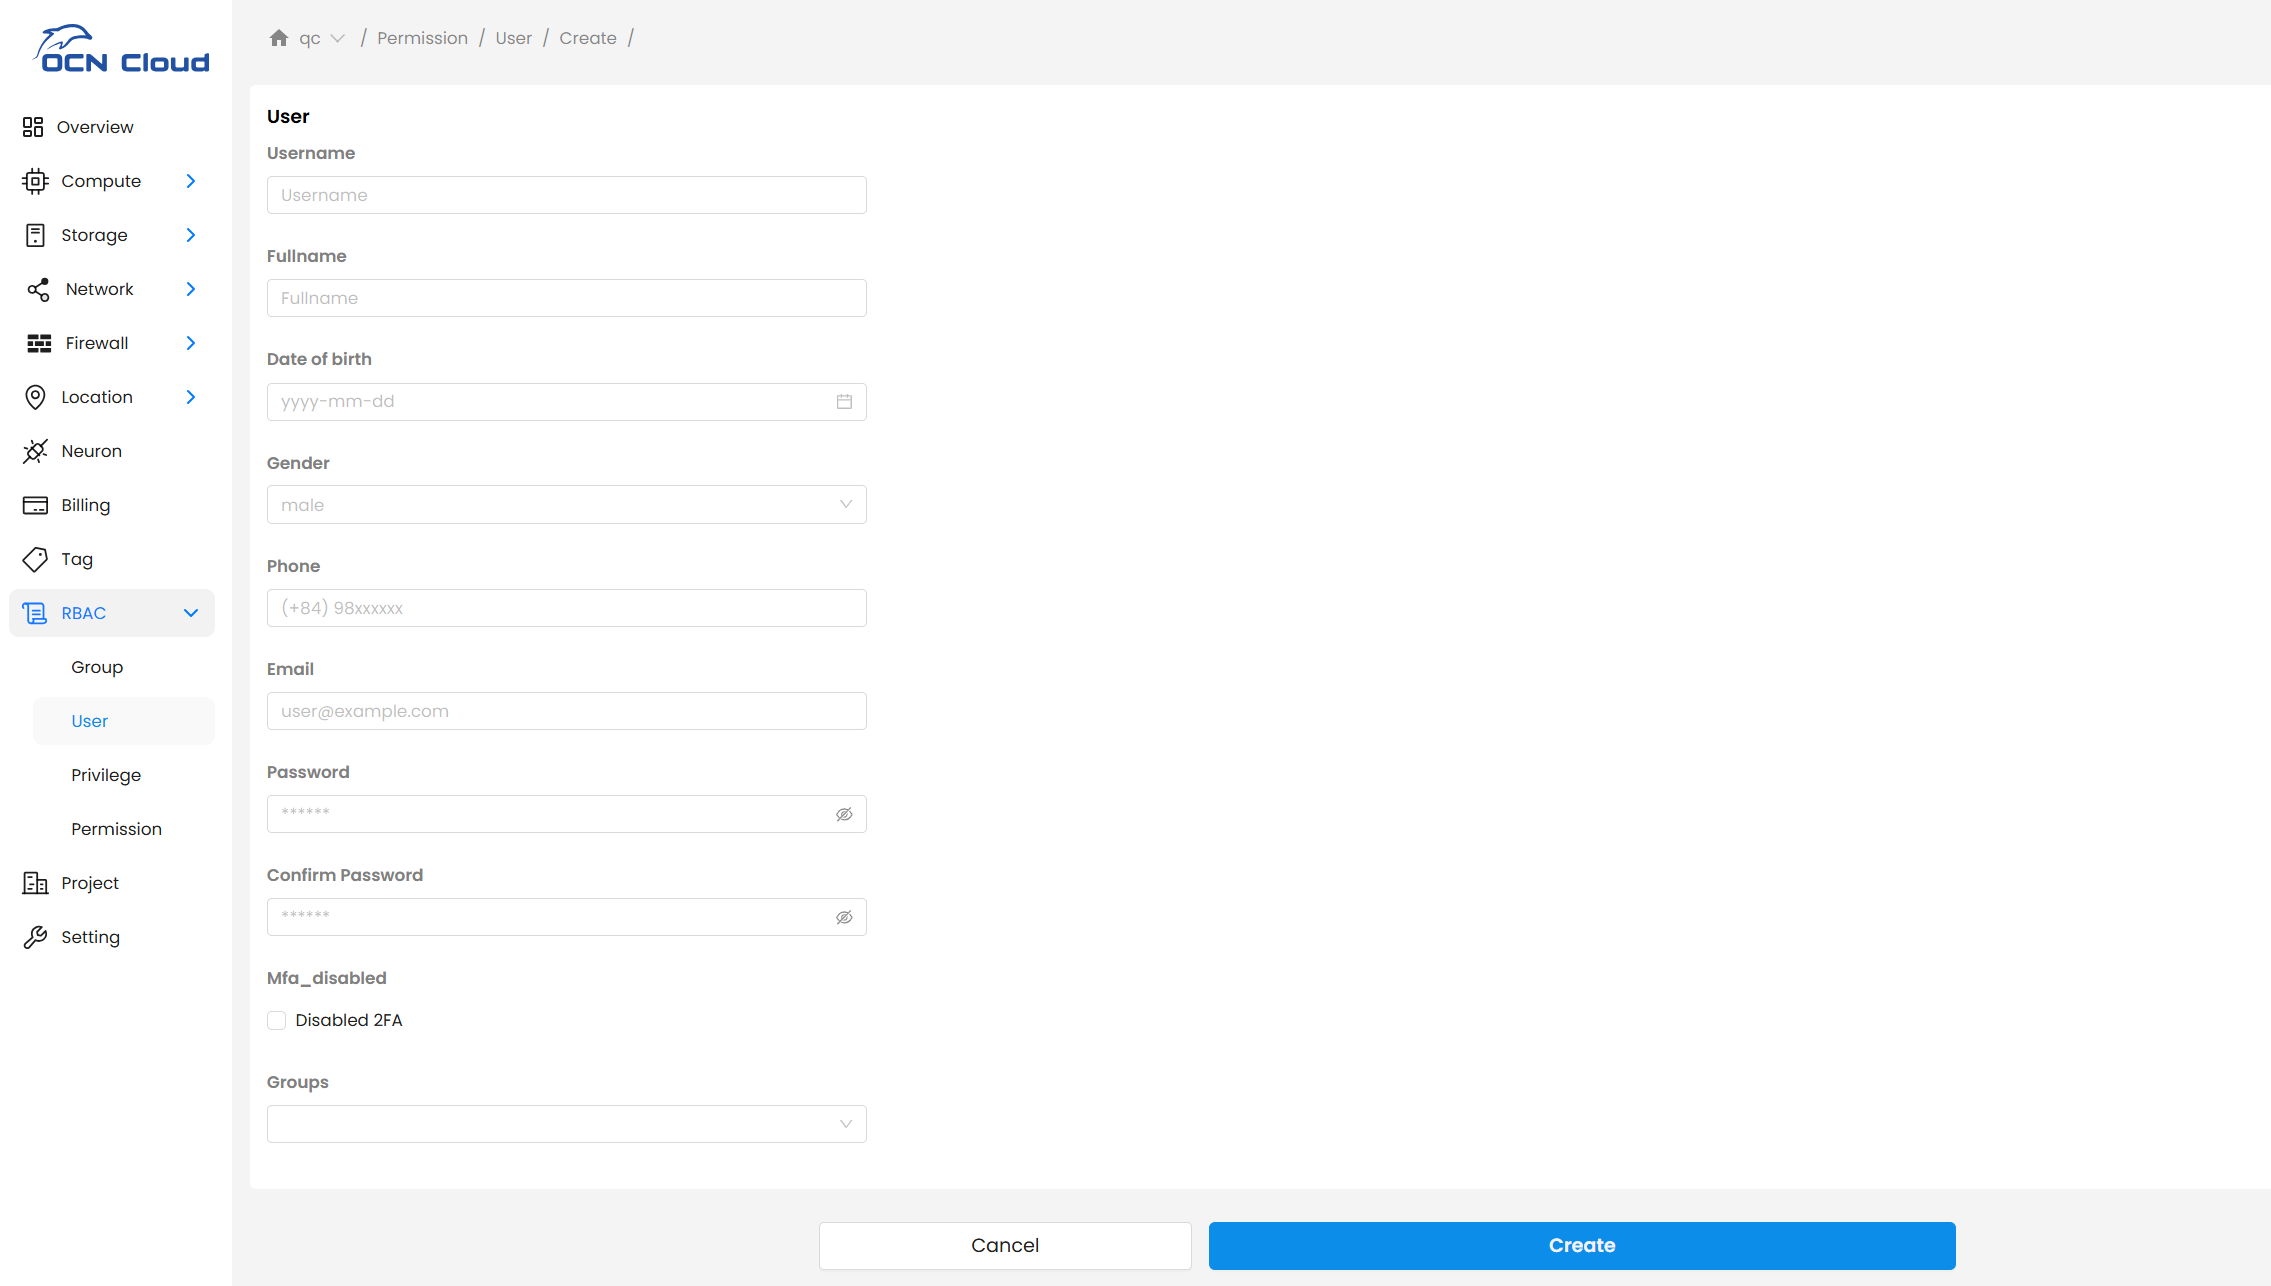
Task: Enable the Disabled 2FA checkbox
Action: [x=277, y=1020]
